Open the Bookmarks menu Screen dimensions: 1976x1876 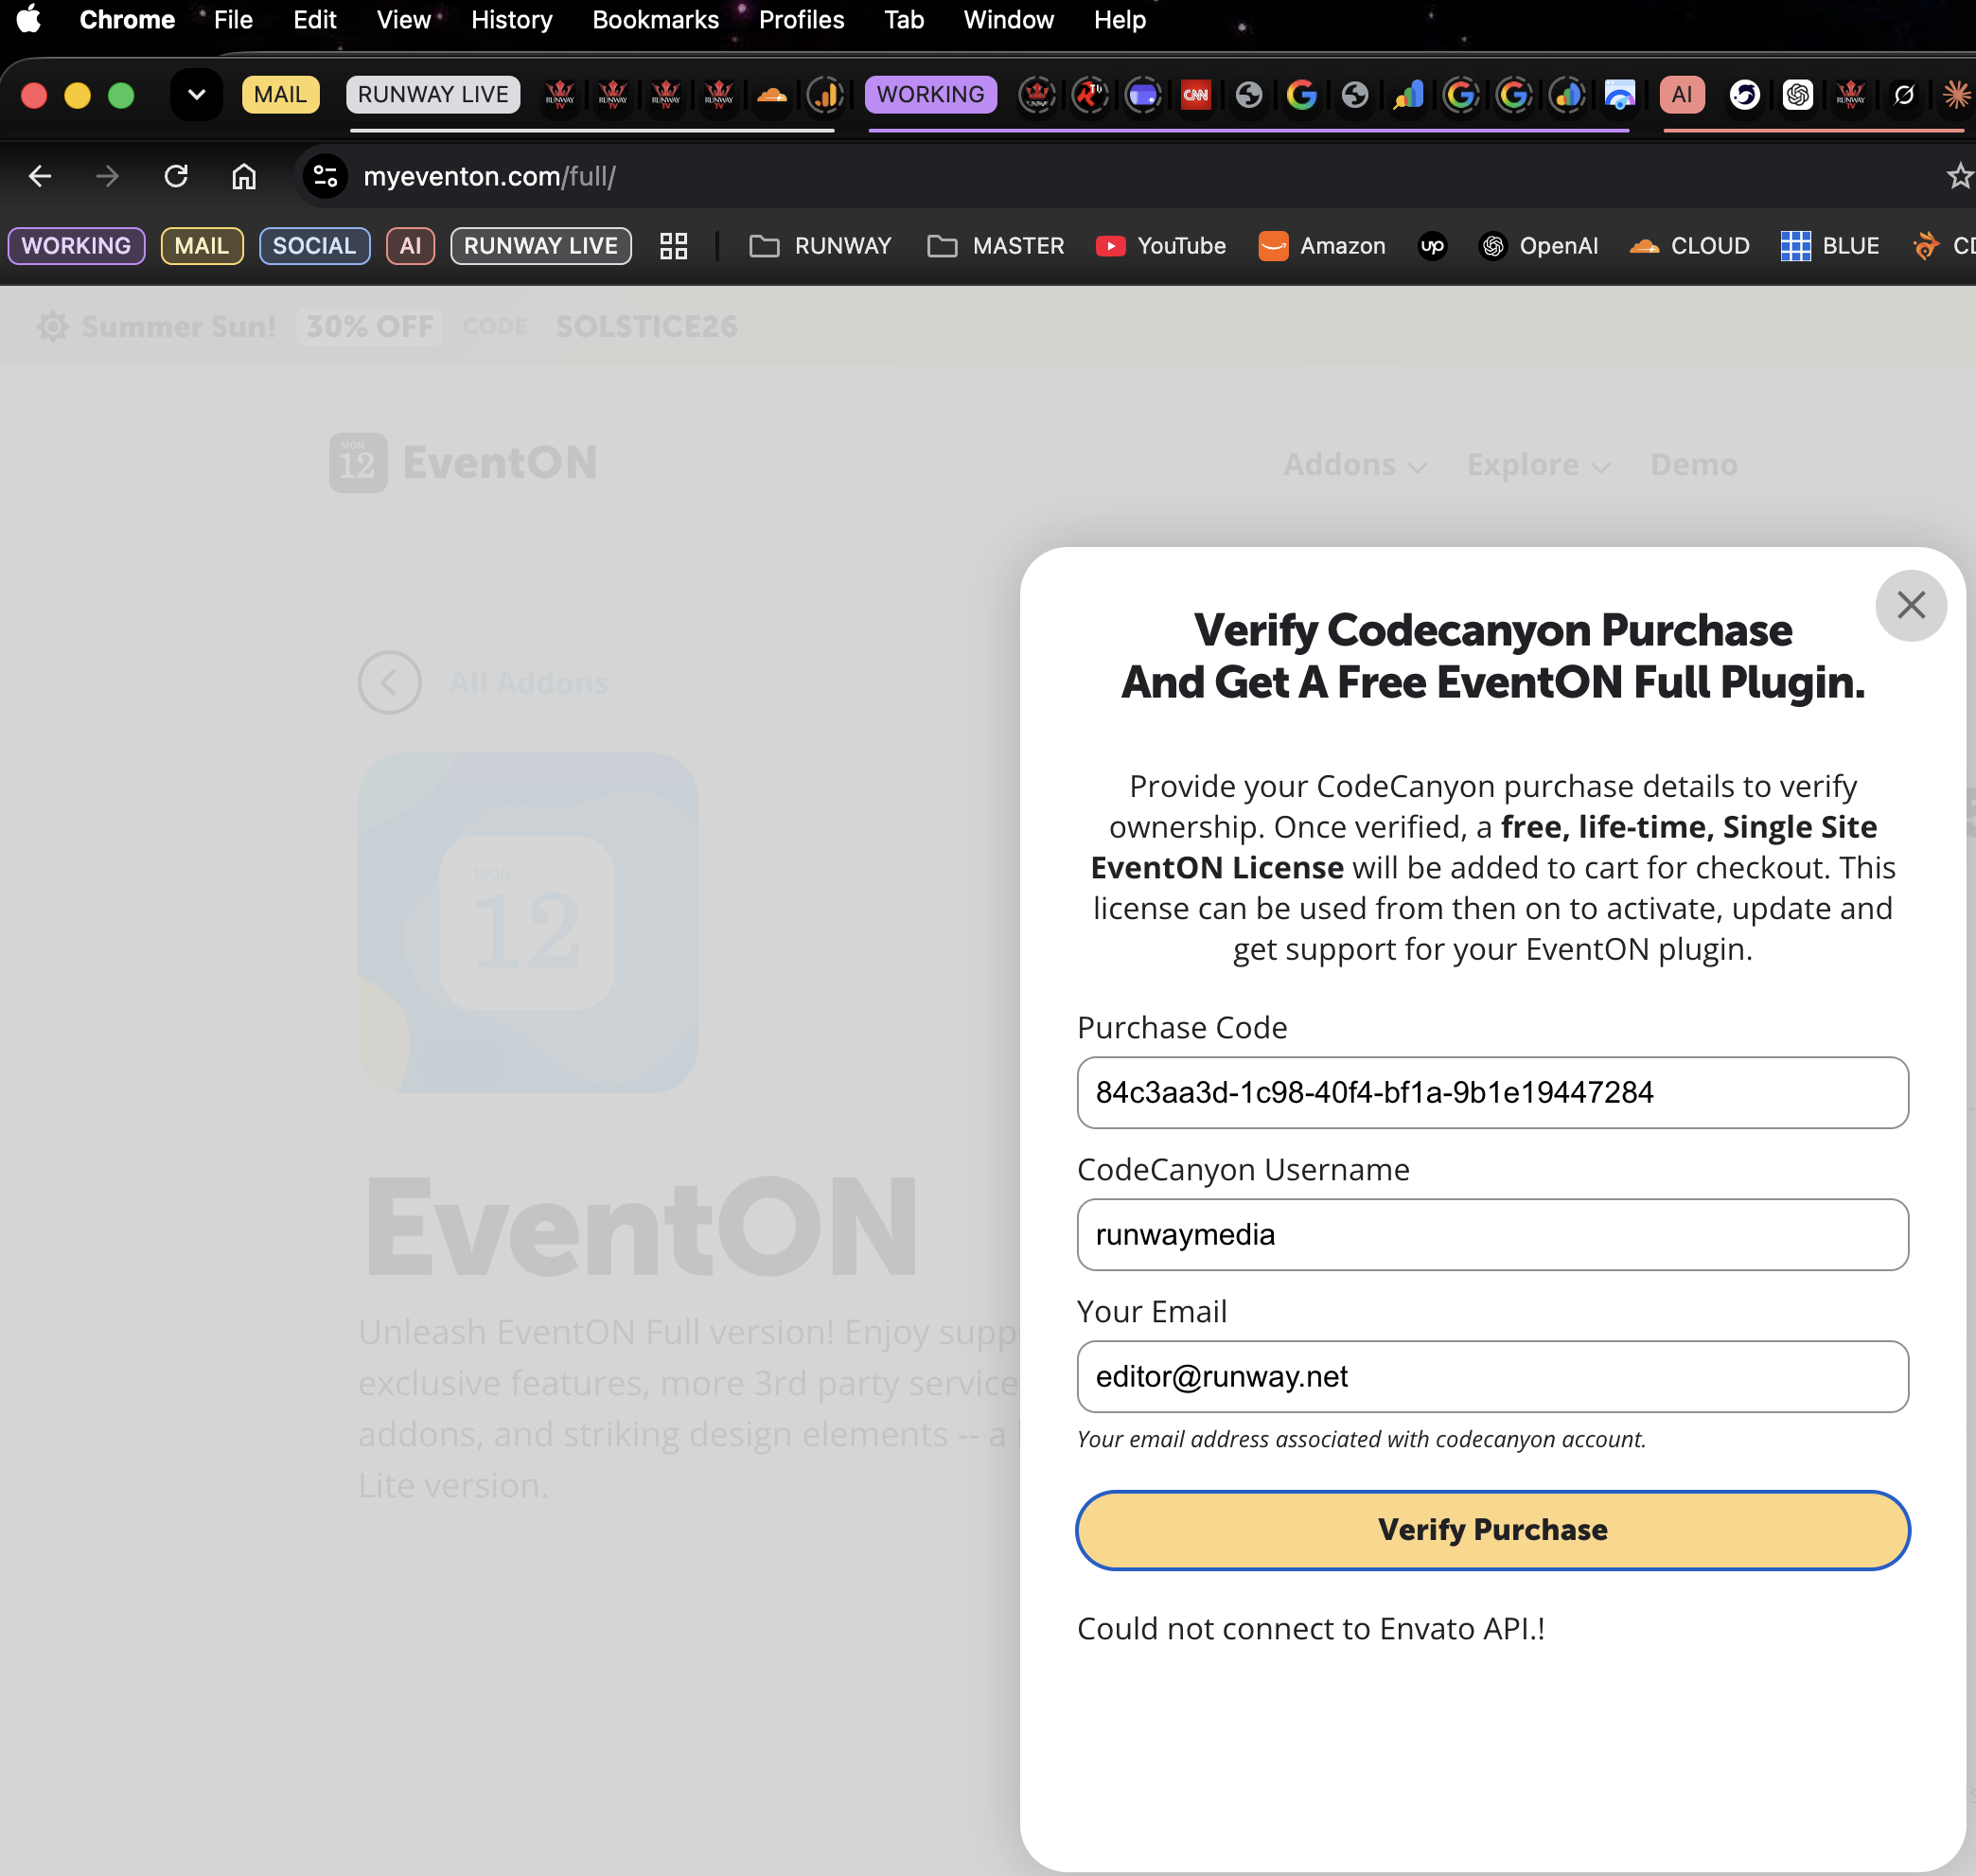click(x=656, y=19)
